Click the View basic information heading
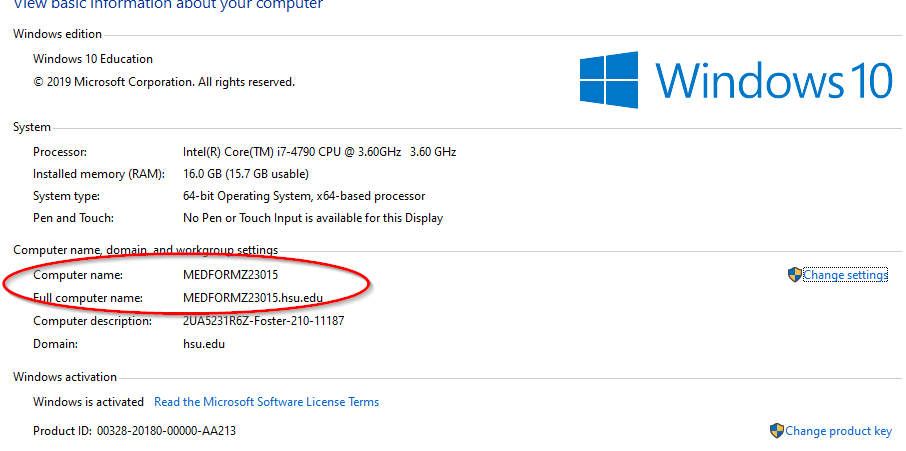906x451 pixels. click(168, 5)
